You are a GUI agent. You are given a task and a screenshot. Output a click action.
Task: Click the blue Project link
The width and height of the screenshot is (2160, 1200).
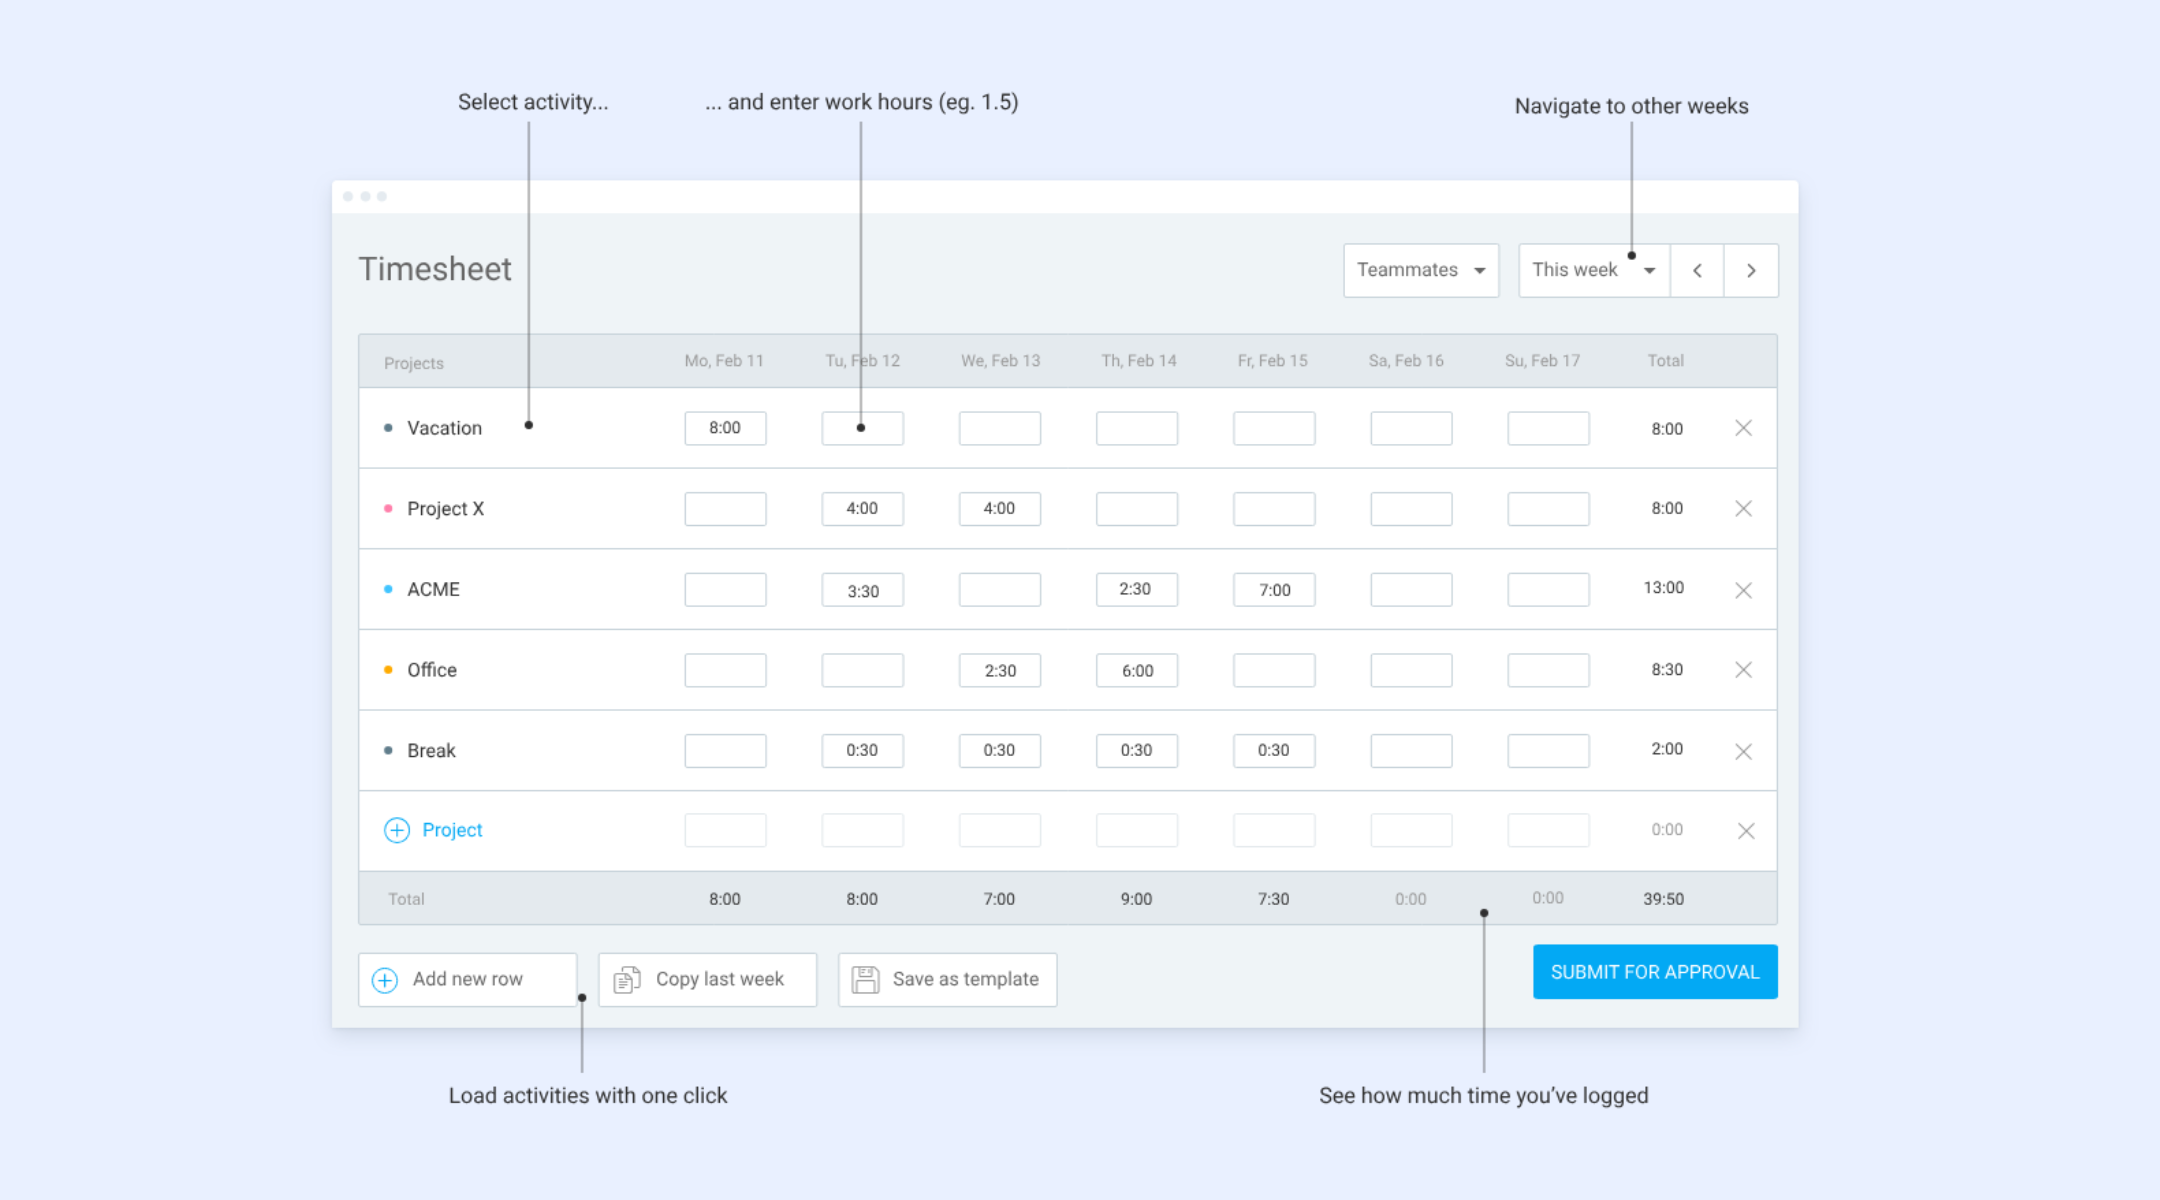click(452, 830)
